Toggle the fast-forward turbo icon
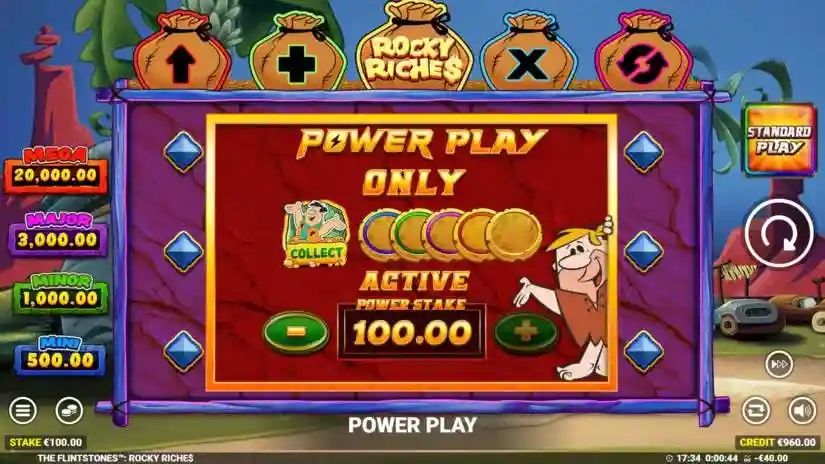Viewport: 825px width, 464px height. (779, 364)
